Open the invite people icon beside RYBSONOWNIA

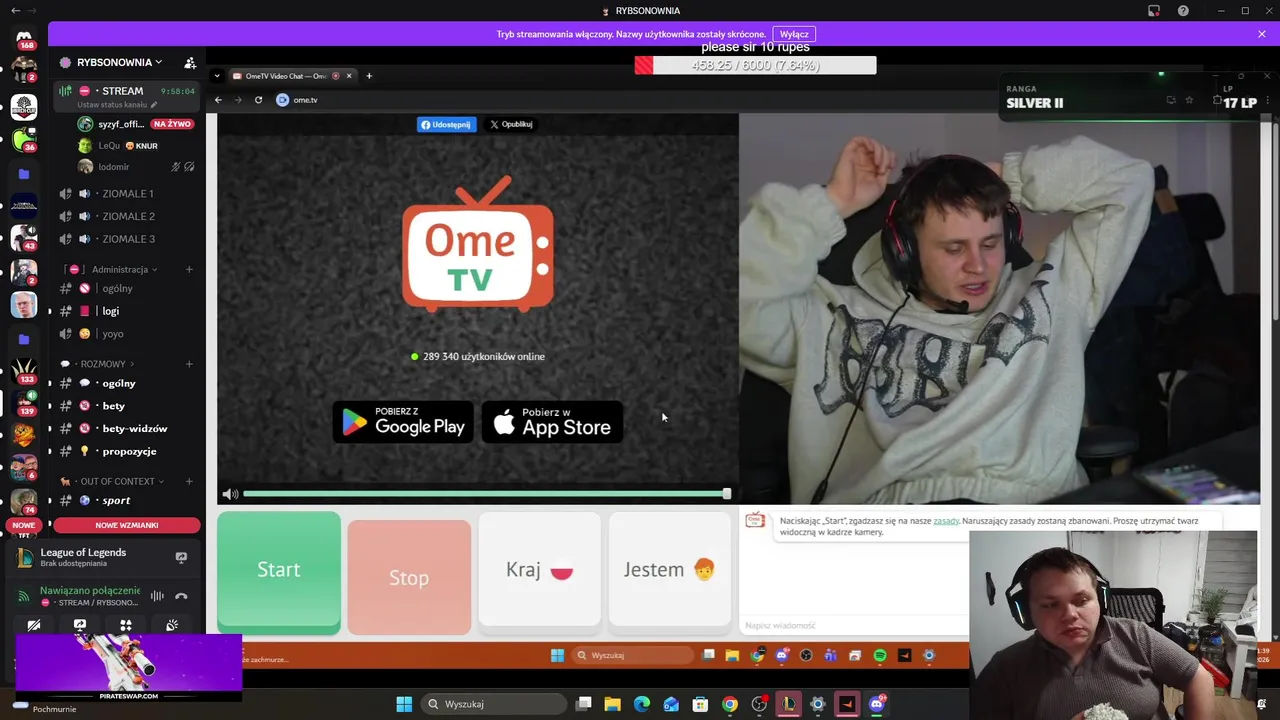(190, 62)
